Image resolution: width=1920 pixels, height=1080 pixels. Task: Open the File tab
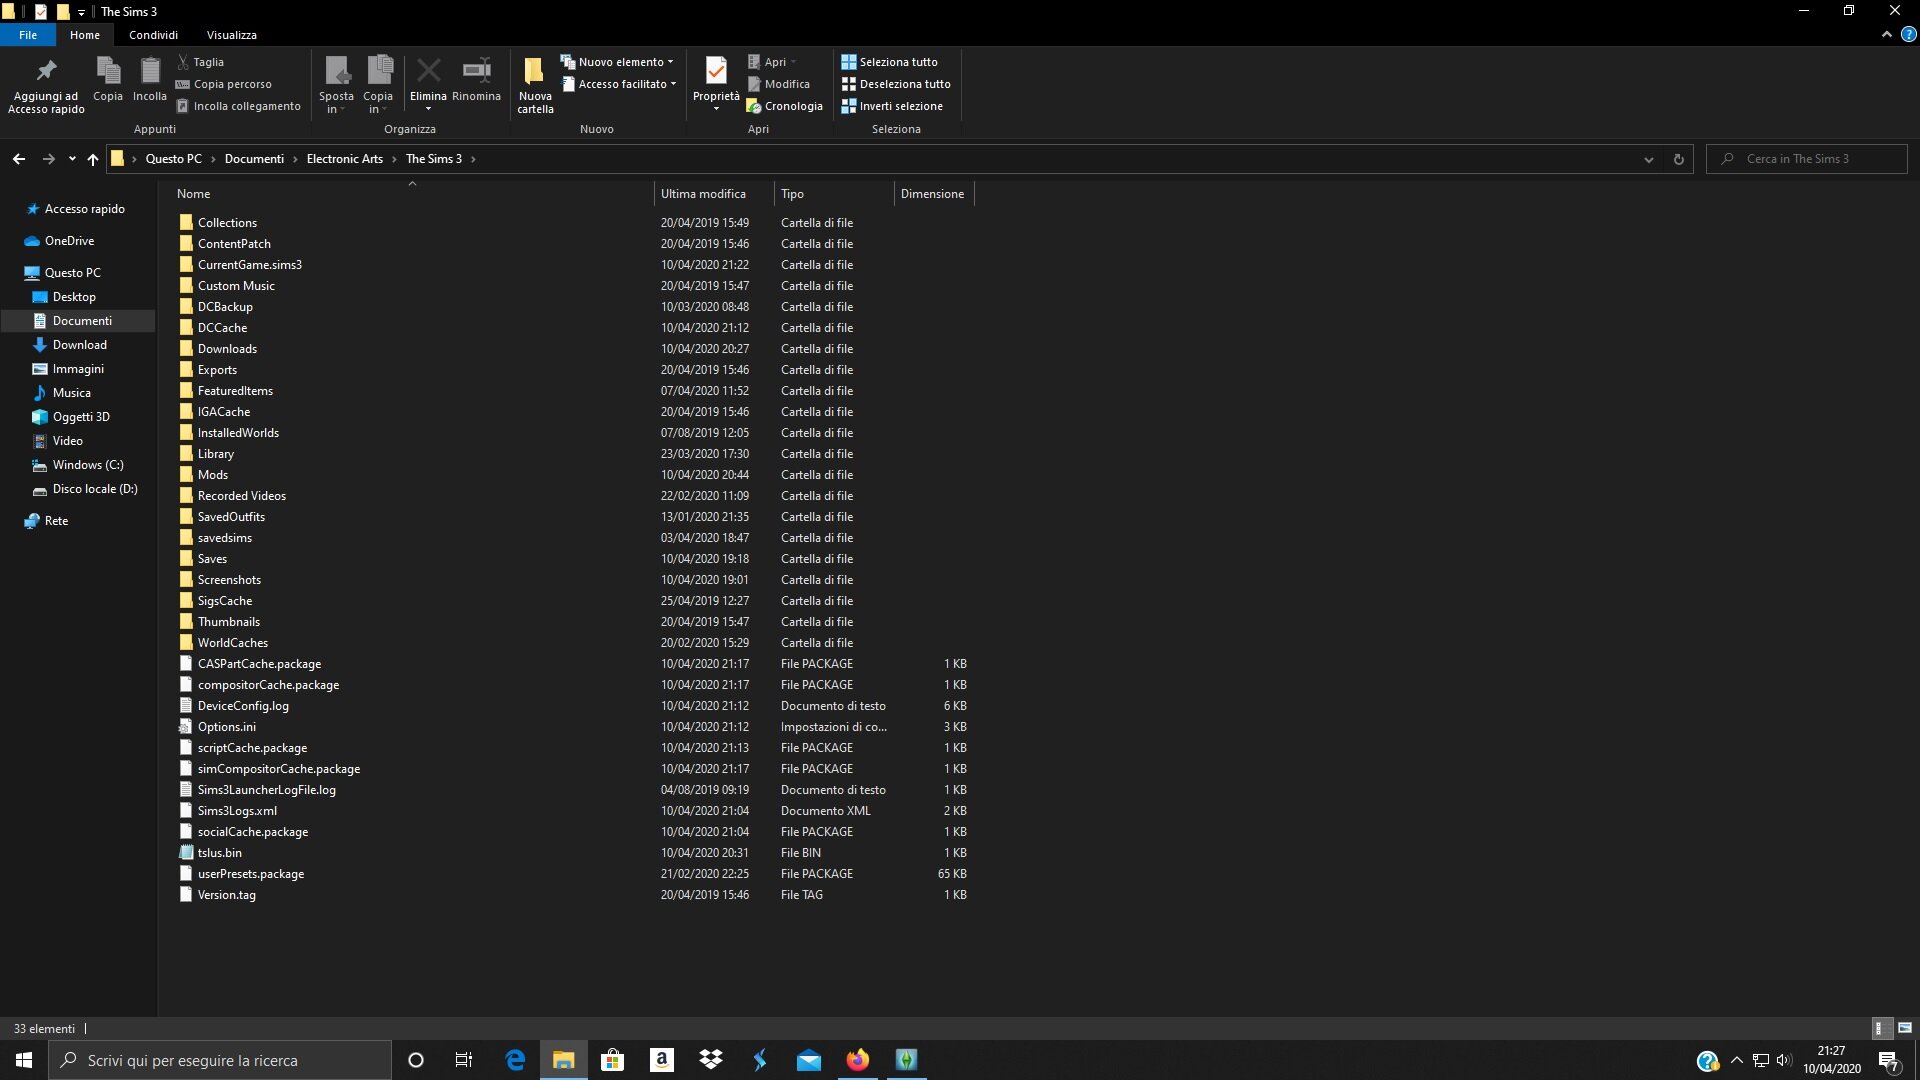pos(28,35)
